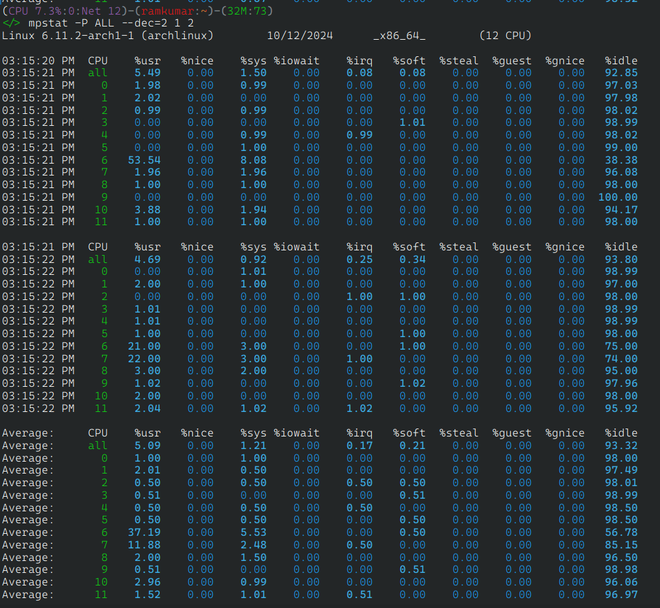
Task: Click the 37.19 average %usr value
Action: coord(143,533)
